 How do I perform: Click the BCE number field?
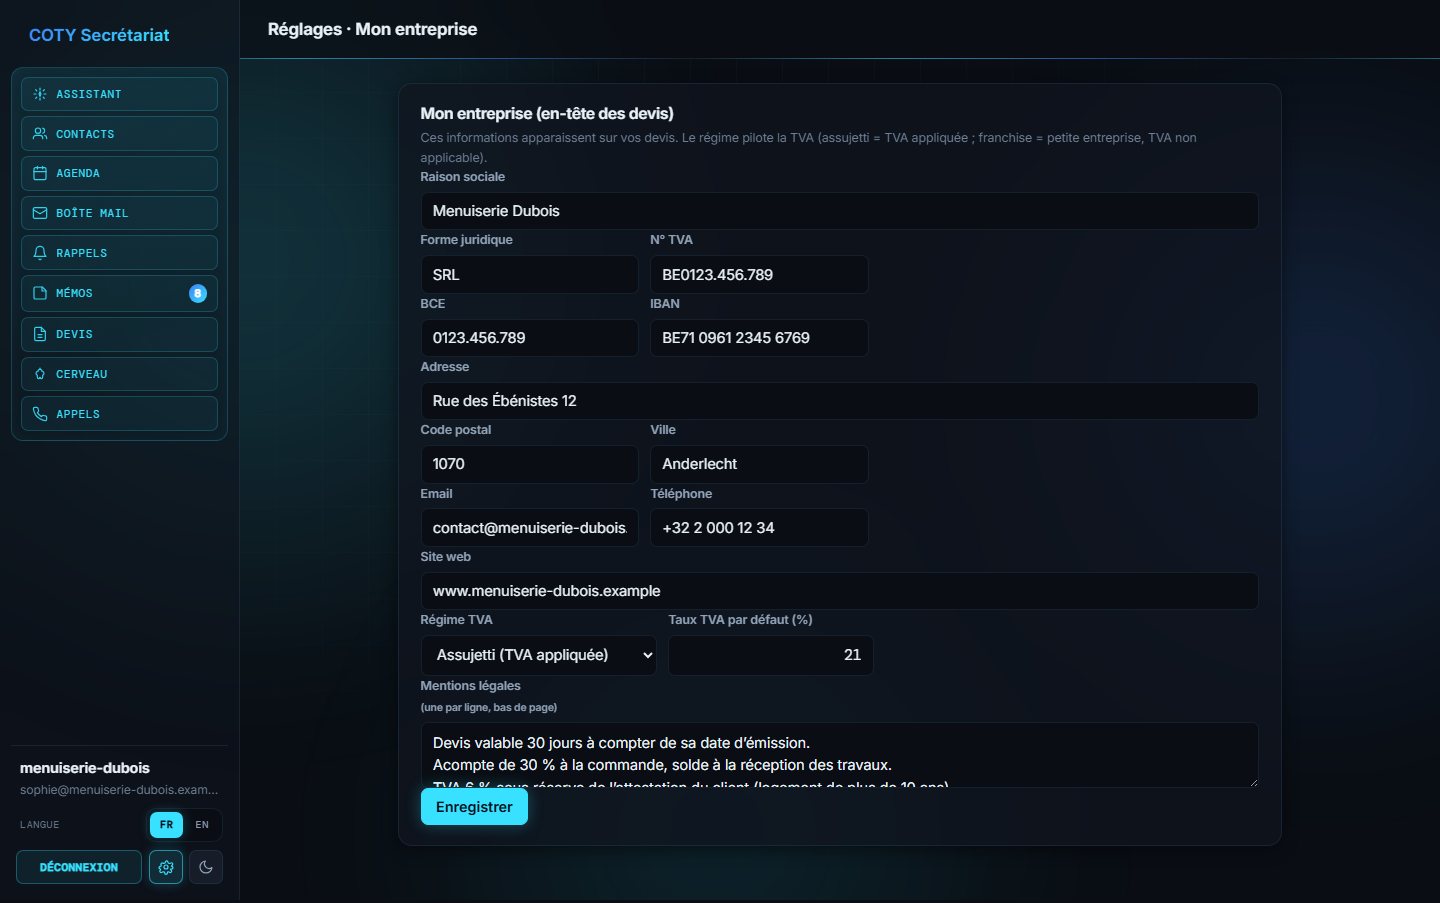[529, 338]
